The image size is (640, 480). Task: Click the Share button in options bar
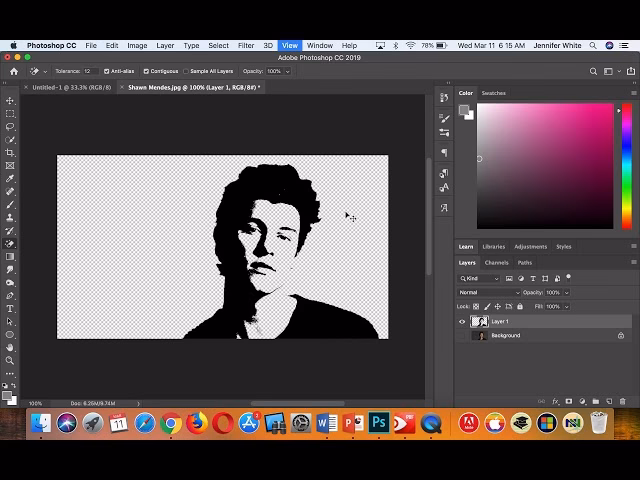click(631, 71)
